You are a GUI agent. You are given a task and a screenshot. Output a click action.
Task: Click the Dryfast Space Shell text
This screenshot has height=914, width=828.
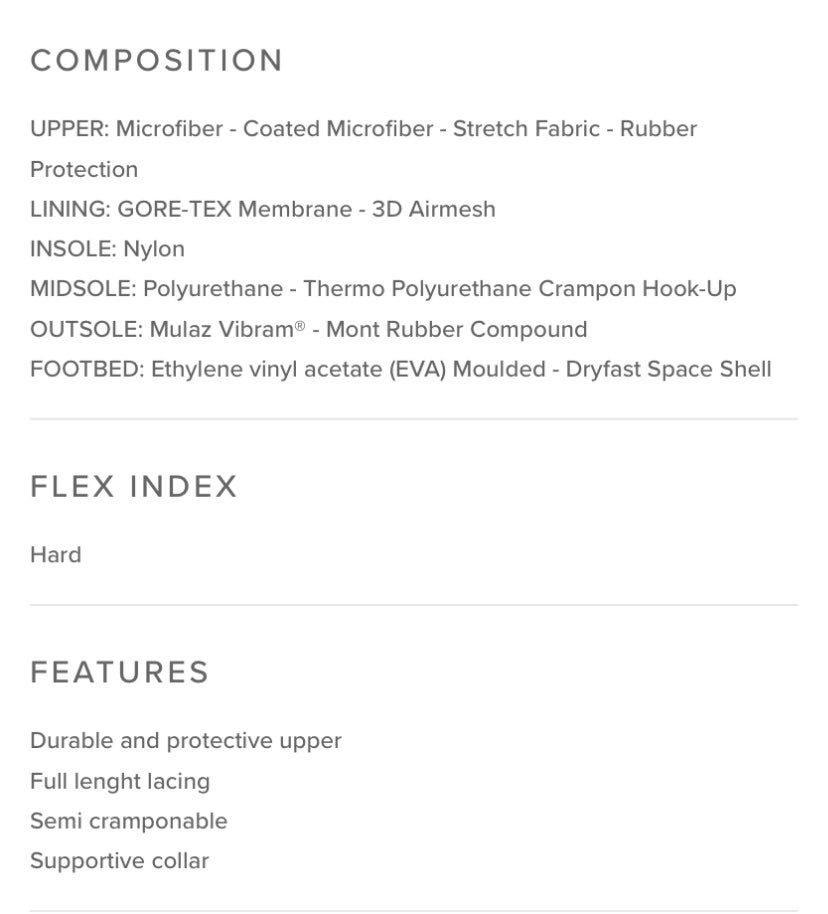tap(668, 370)
